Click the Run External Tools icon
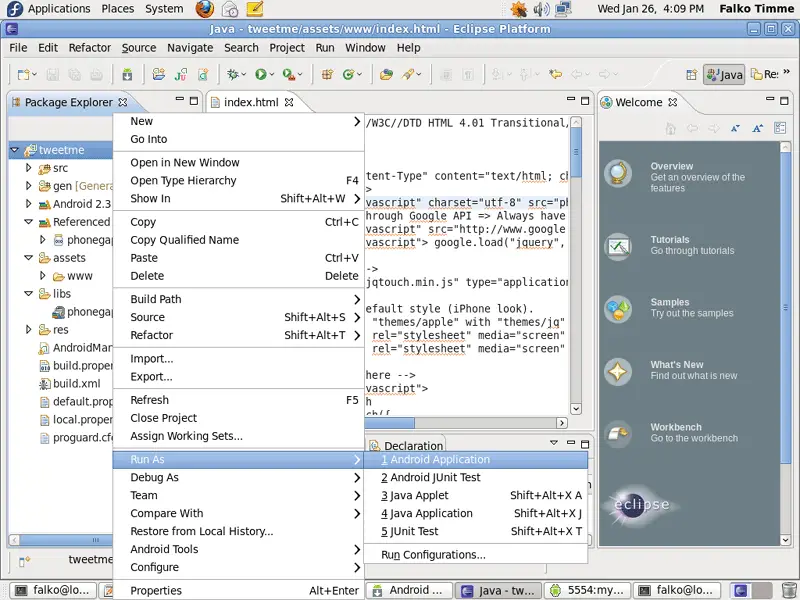Viewport: 800px width, 600px height. (x=289, y=74)
